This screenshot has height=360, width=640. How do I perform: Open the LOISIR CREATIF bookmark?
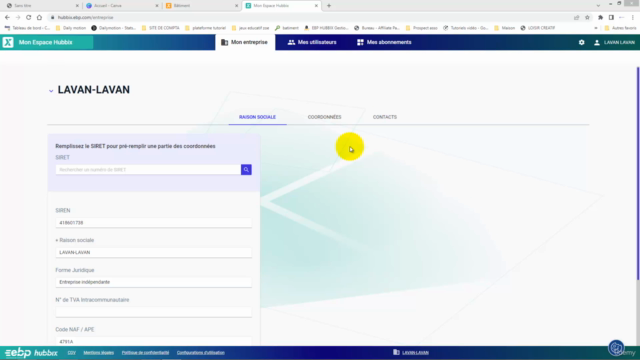[538, 28]
